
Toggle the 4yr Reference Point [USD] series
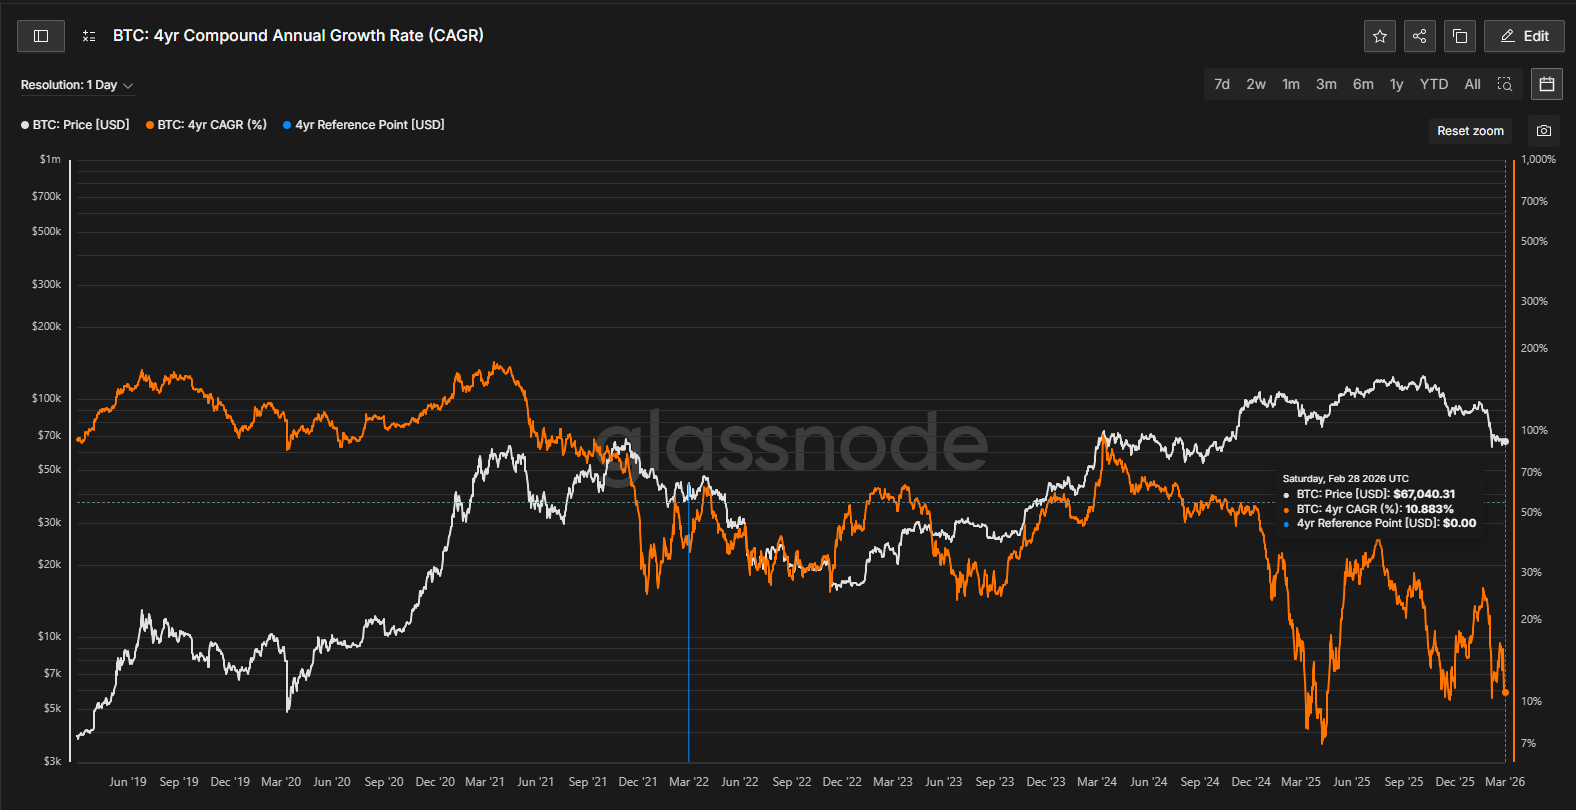pyautogui.click(x=365, y=125)
